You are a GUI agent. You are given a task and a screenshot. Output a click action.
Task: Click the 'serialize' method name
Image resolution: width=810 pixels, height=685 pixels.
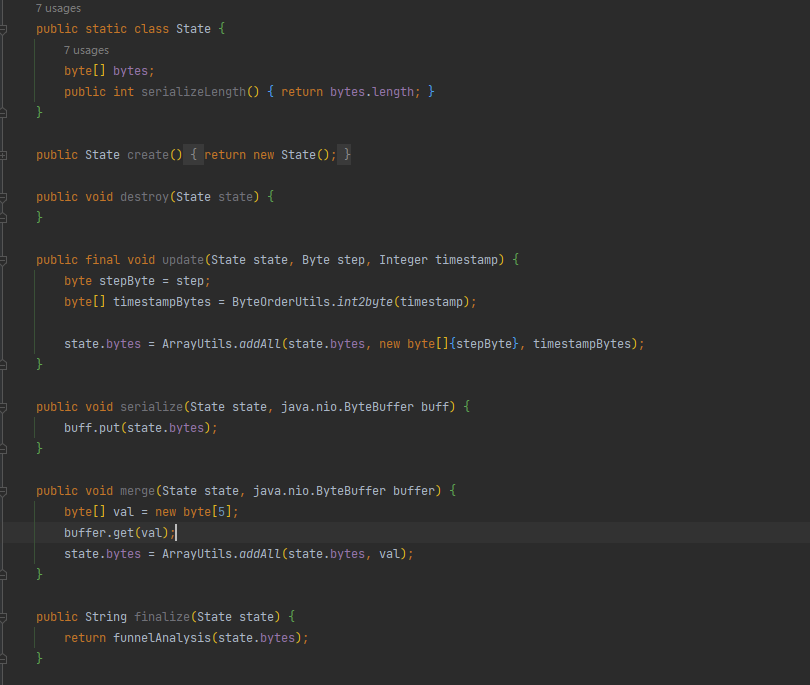pyautogui.click(x=151, y=407)
